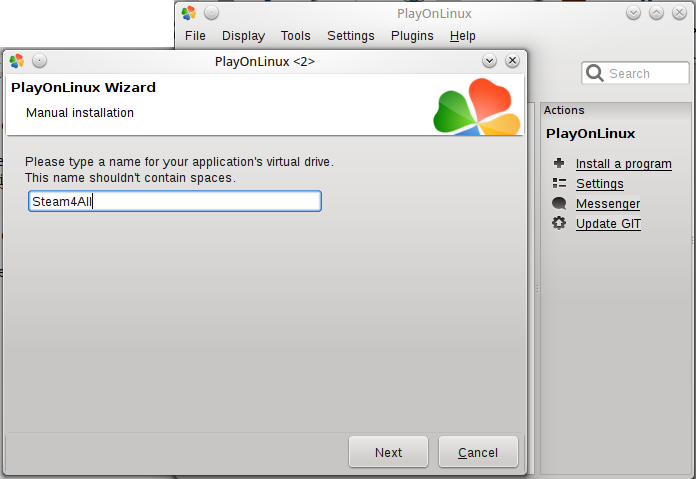Open the Display menu

pyautogui.click(x=243, y=36)
